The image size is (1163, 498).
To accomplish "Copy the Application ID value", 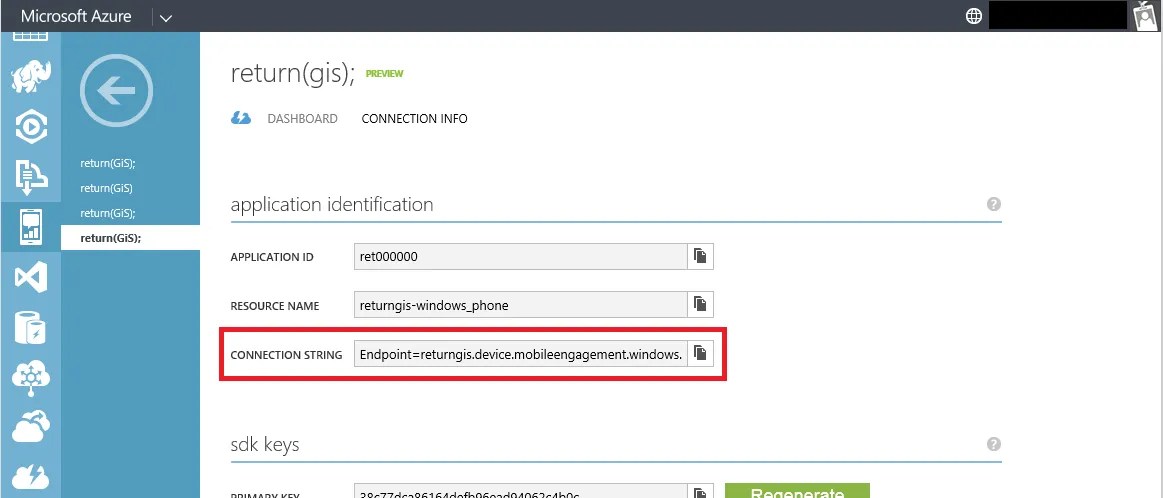I will click(x=700, y=257).
